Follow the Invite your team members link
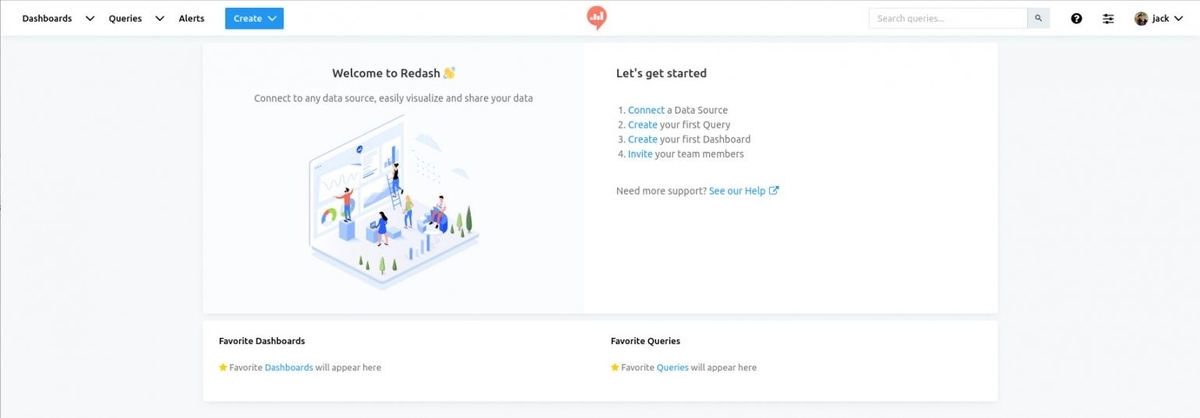The height and width of the screenshot is (418, 1200). (639, 154)
